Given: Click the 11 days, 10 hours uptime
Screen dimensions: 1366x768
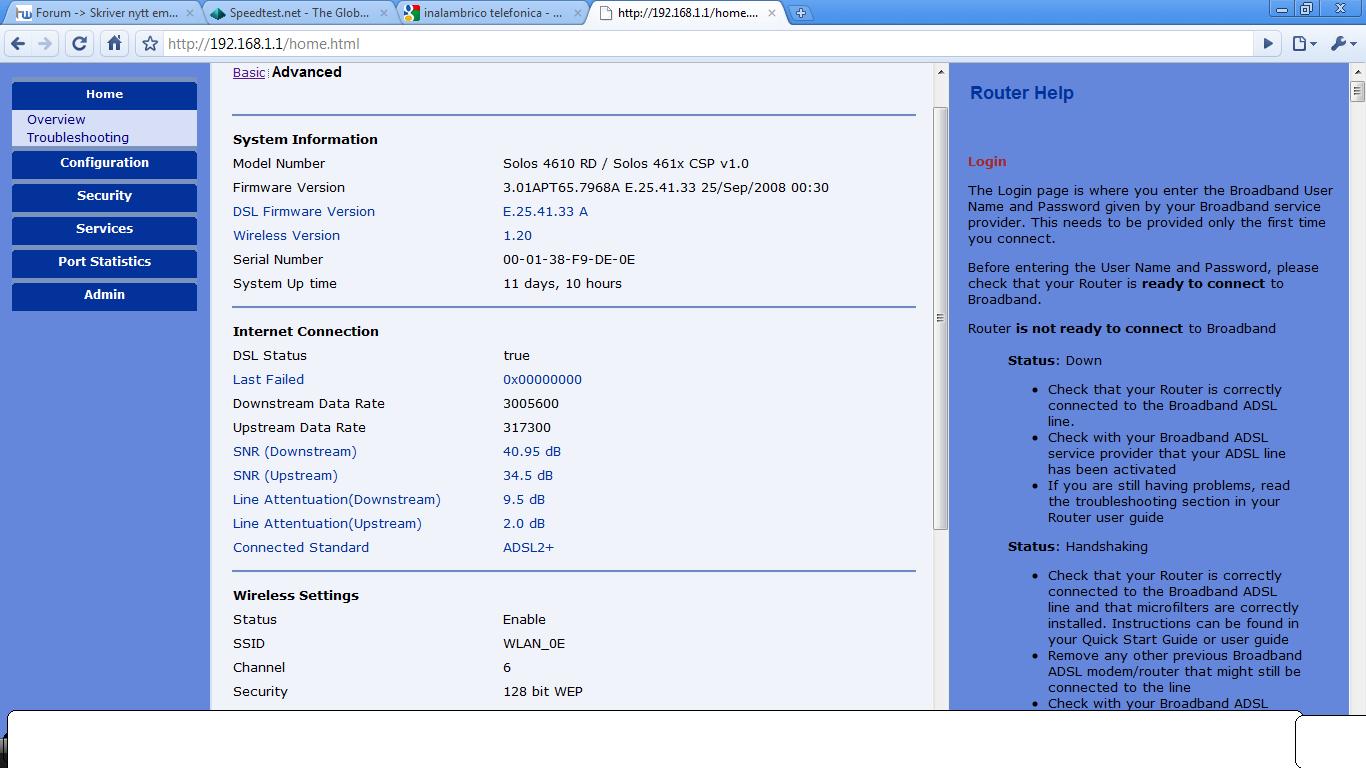Looking at the screenshot, I should (562, 283).
